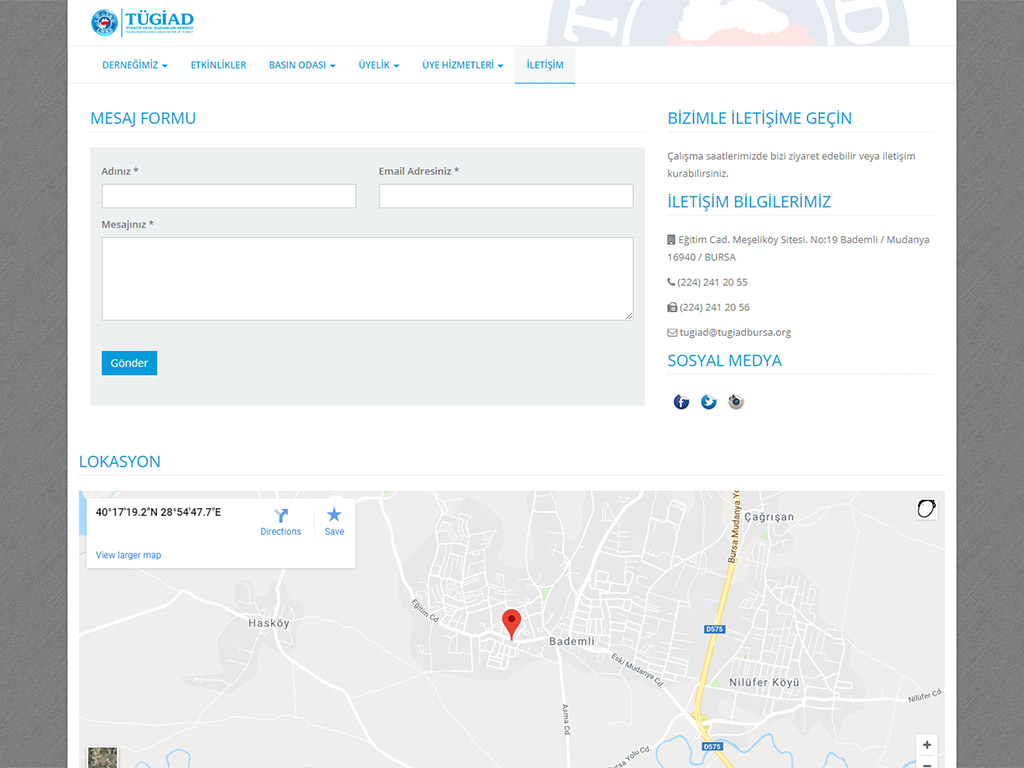The image size is (1024, 768).
Task: Click the map coordinates 40°17'19.2"N text
Action: (158, 512)
